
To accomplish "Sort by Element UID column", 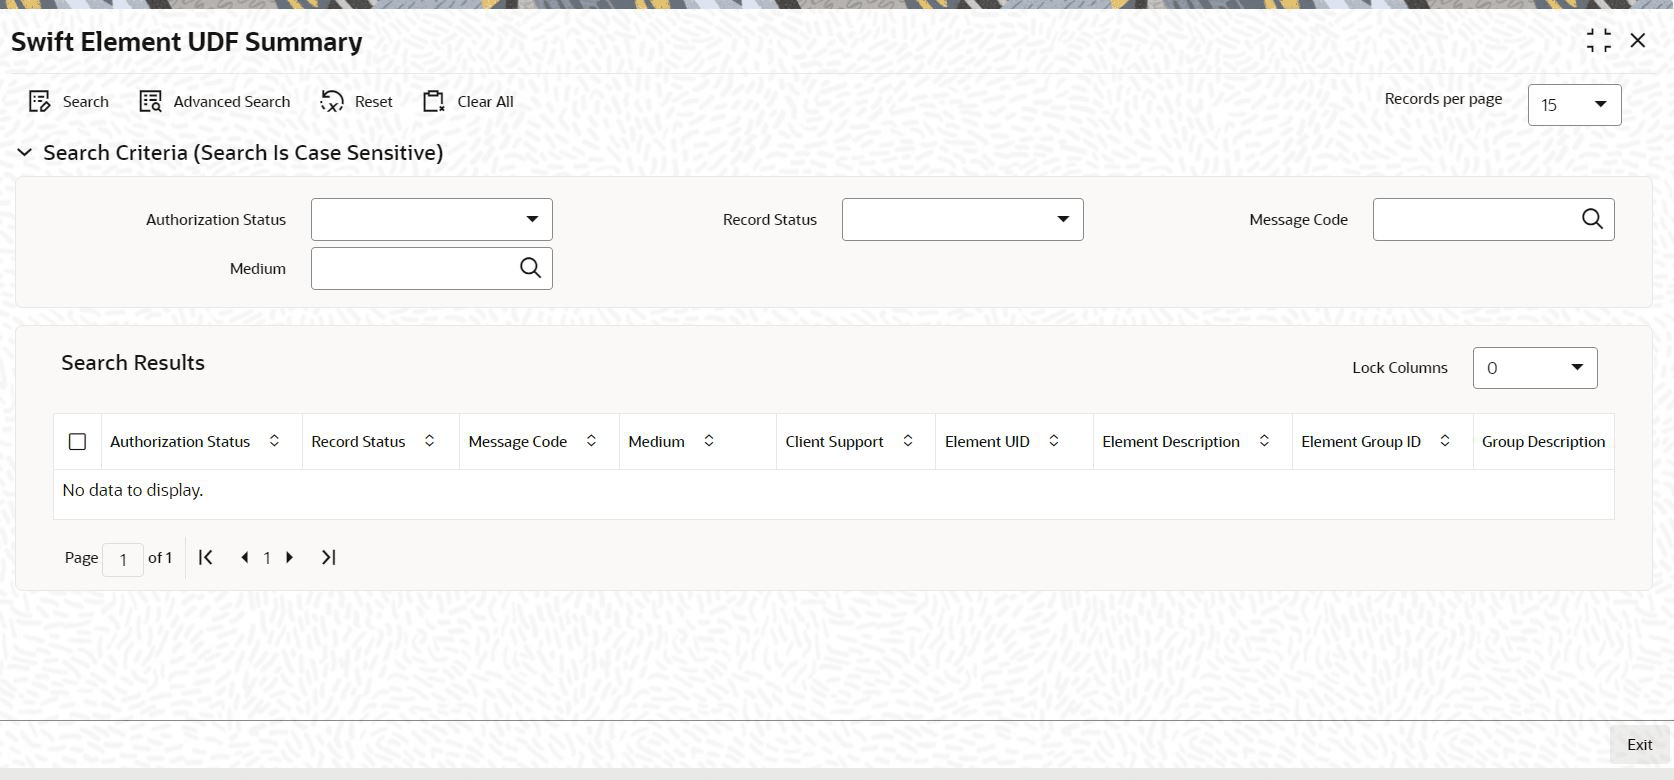I will (1054, 441).
